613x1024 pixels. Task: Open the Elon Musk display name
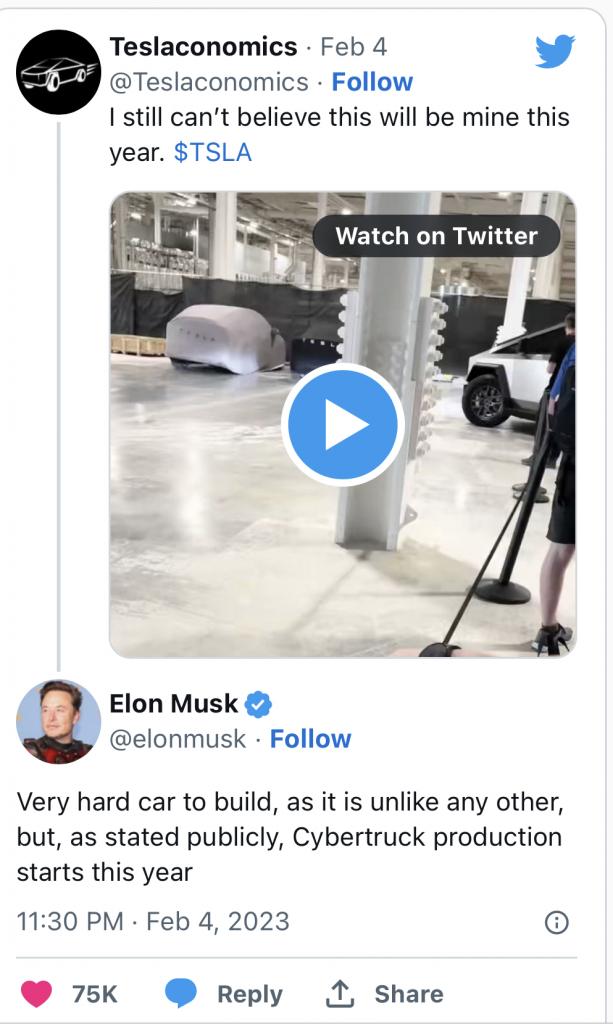coord(174,704)
